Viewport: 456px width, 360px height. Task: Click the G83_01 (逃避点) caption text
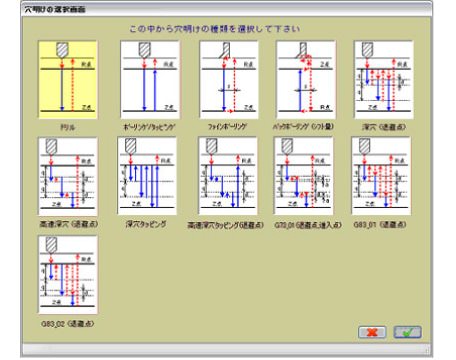coord(380,225)
